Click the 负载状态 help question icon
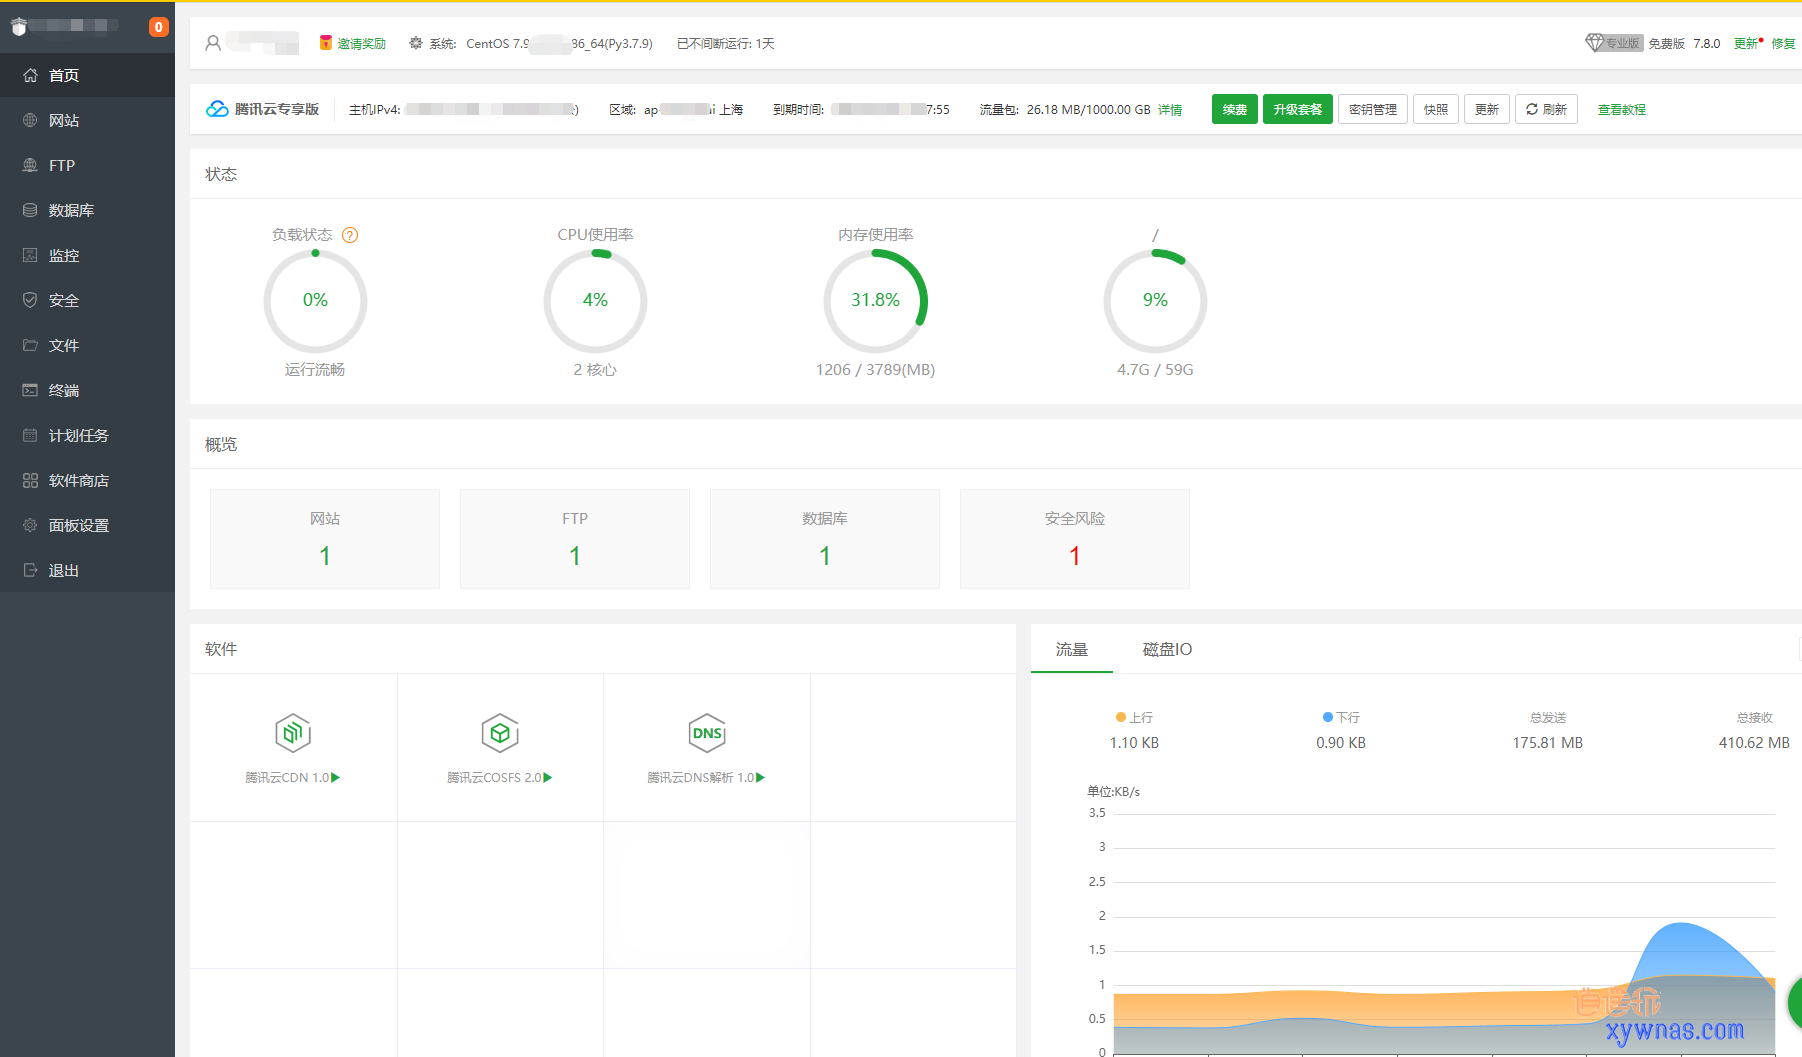 pos(350,235)
